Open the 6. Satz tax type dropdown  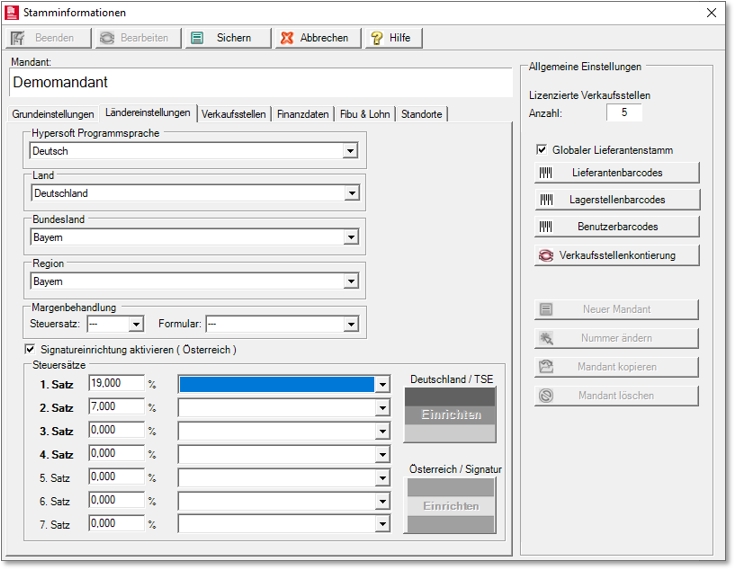coord(382,502)
